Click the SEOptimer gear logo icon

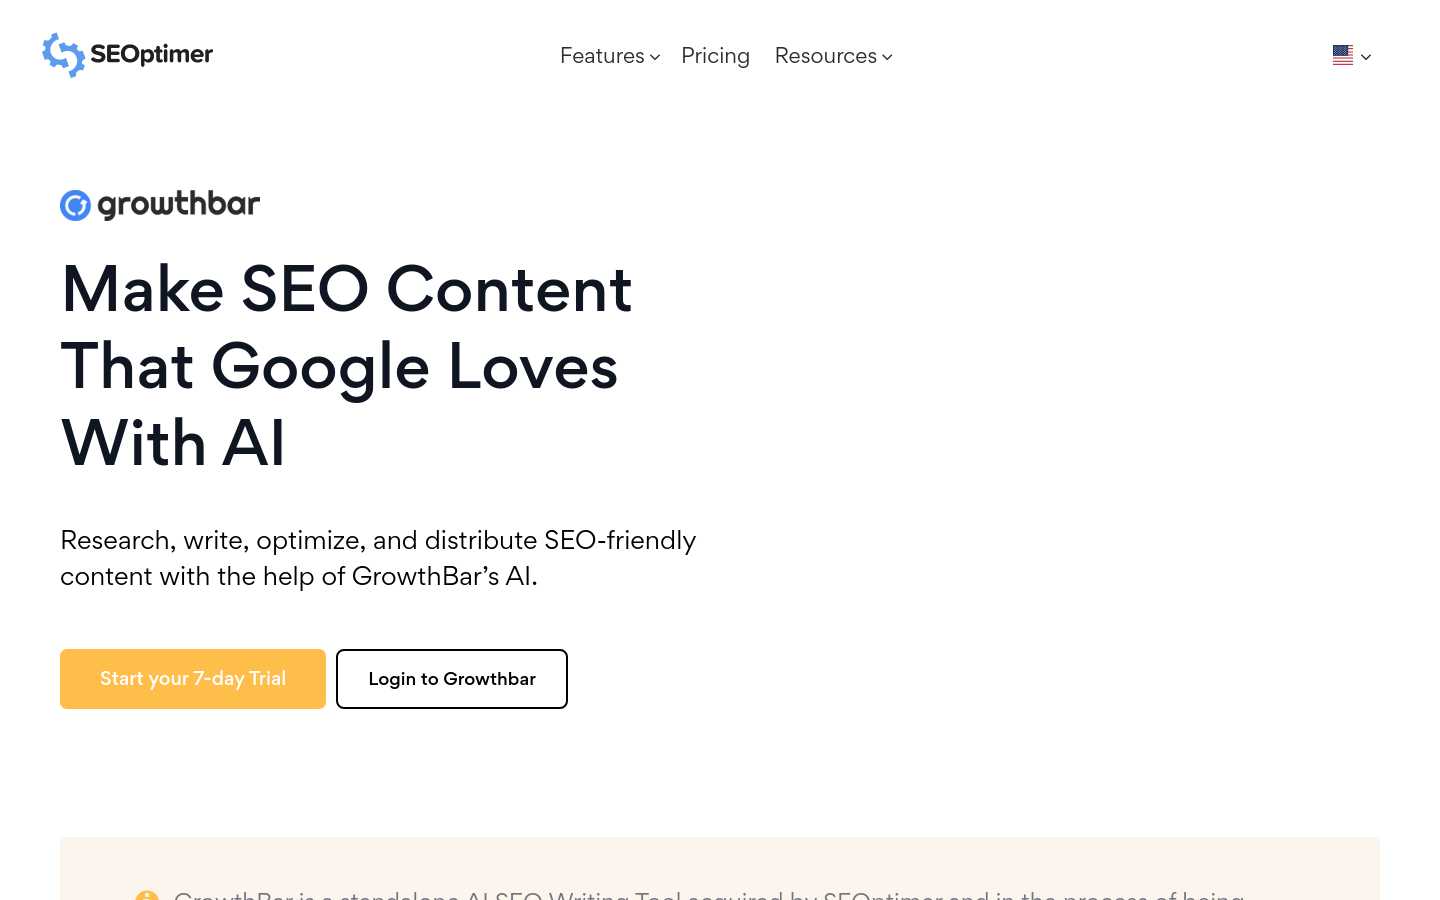pyautogui.click(x=63, y=55)
